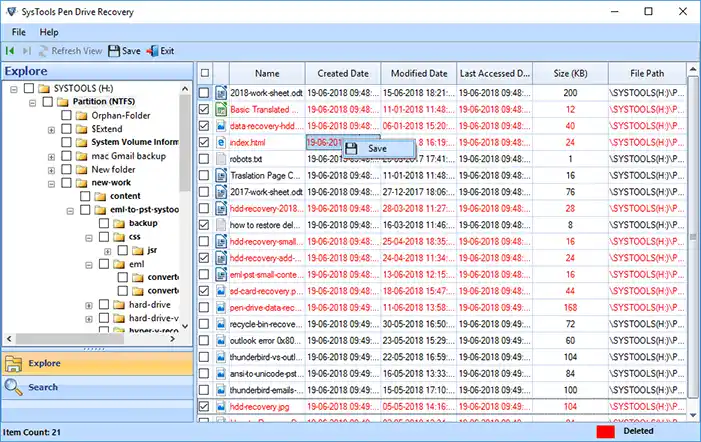Image resolution: width=701 pixels, height=442 pixels.
Task: Sort by the File Path column header
Action: 647,73
